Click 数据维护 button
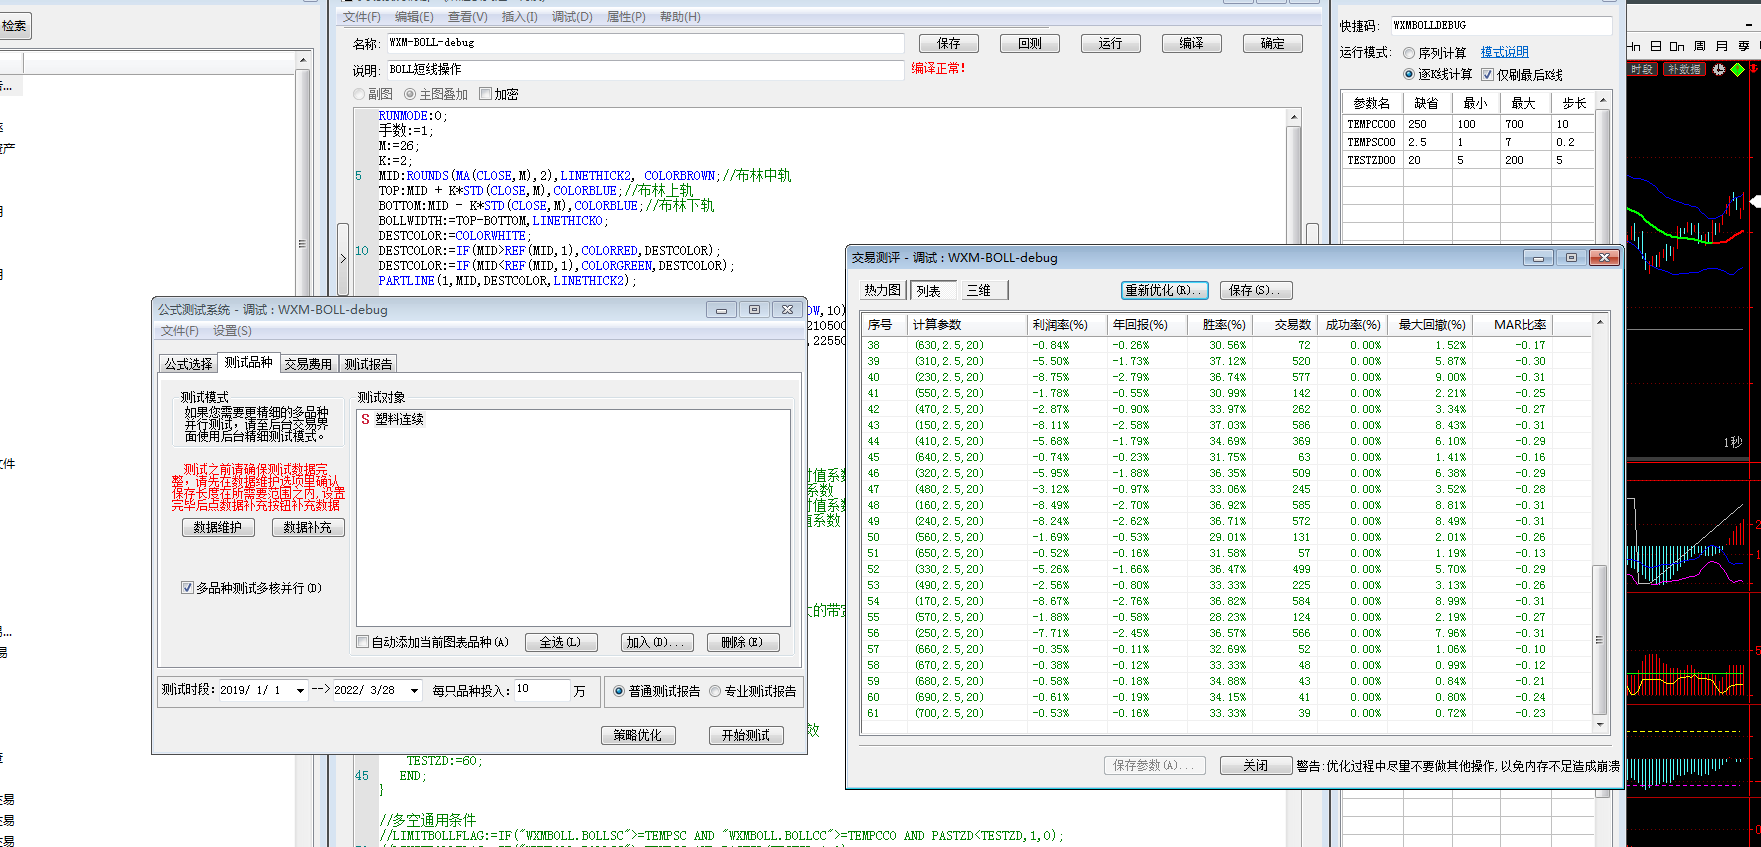 pyautogui.click(x=218, y=527)
